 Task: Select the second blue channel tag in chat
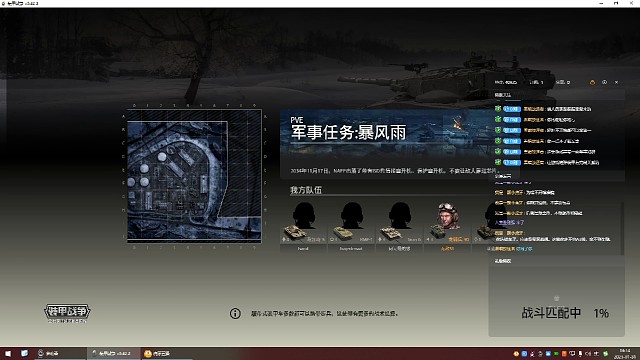click(x=512, y=120)
